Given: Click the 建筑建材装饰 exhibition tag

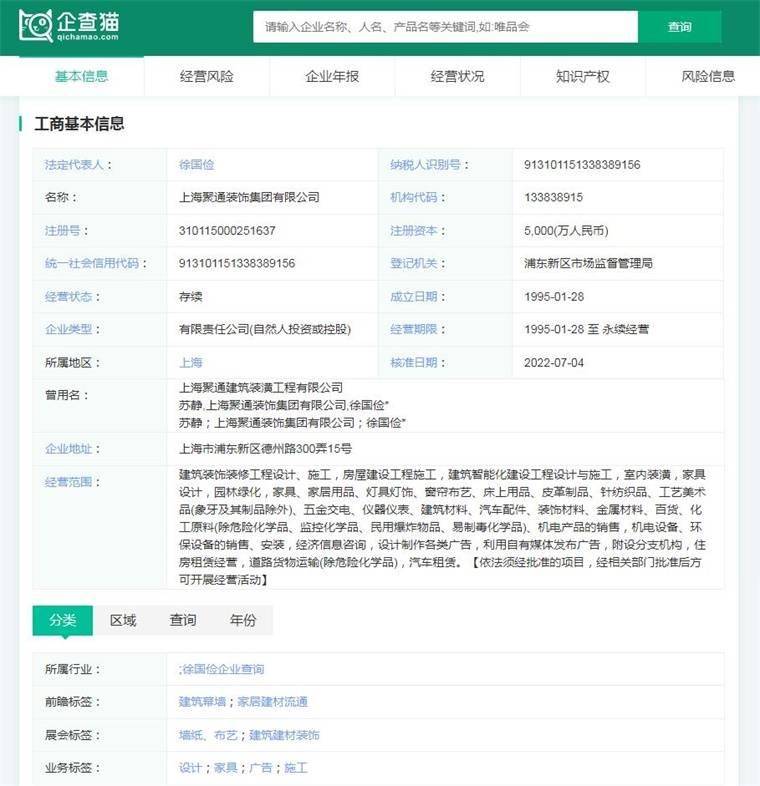Looking at the screenshot, I should tap(284, 735).
